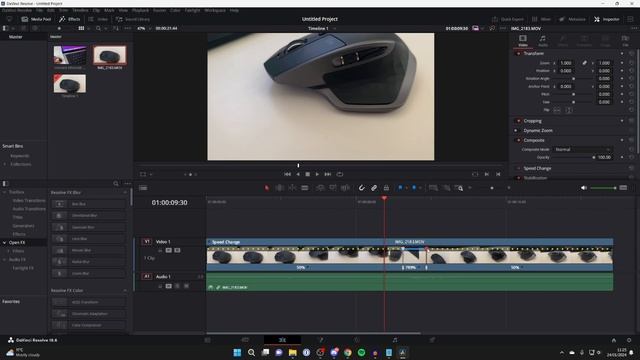Switch to Audio tab in Inspector
Image resolution: width=640 pixels, height=360 pixels.
pyautogui.click(x=543, y=41)
